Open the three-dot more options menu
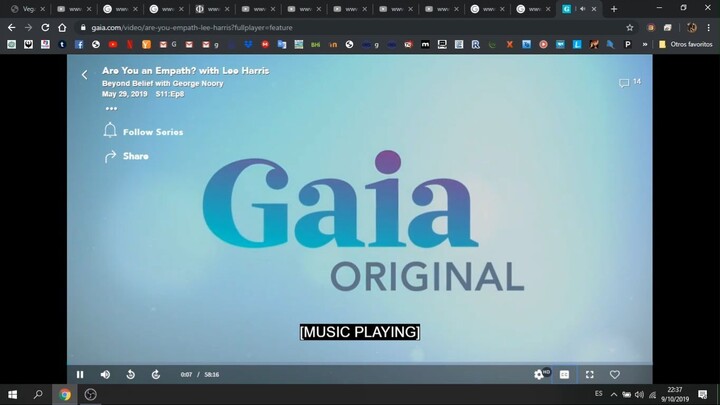The height and width of the screenshot is (405, 720). [x=111, y=108]
